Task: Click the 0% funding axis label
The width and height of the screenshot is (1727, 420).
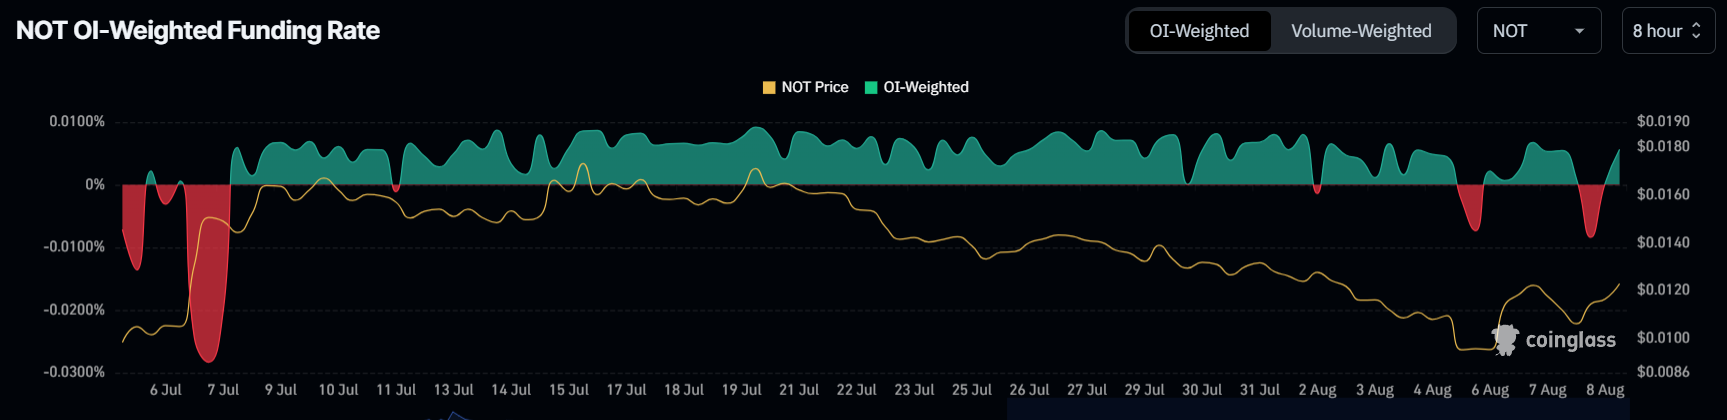Action: tap(95, 184)
